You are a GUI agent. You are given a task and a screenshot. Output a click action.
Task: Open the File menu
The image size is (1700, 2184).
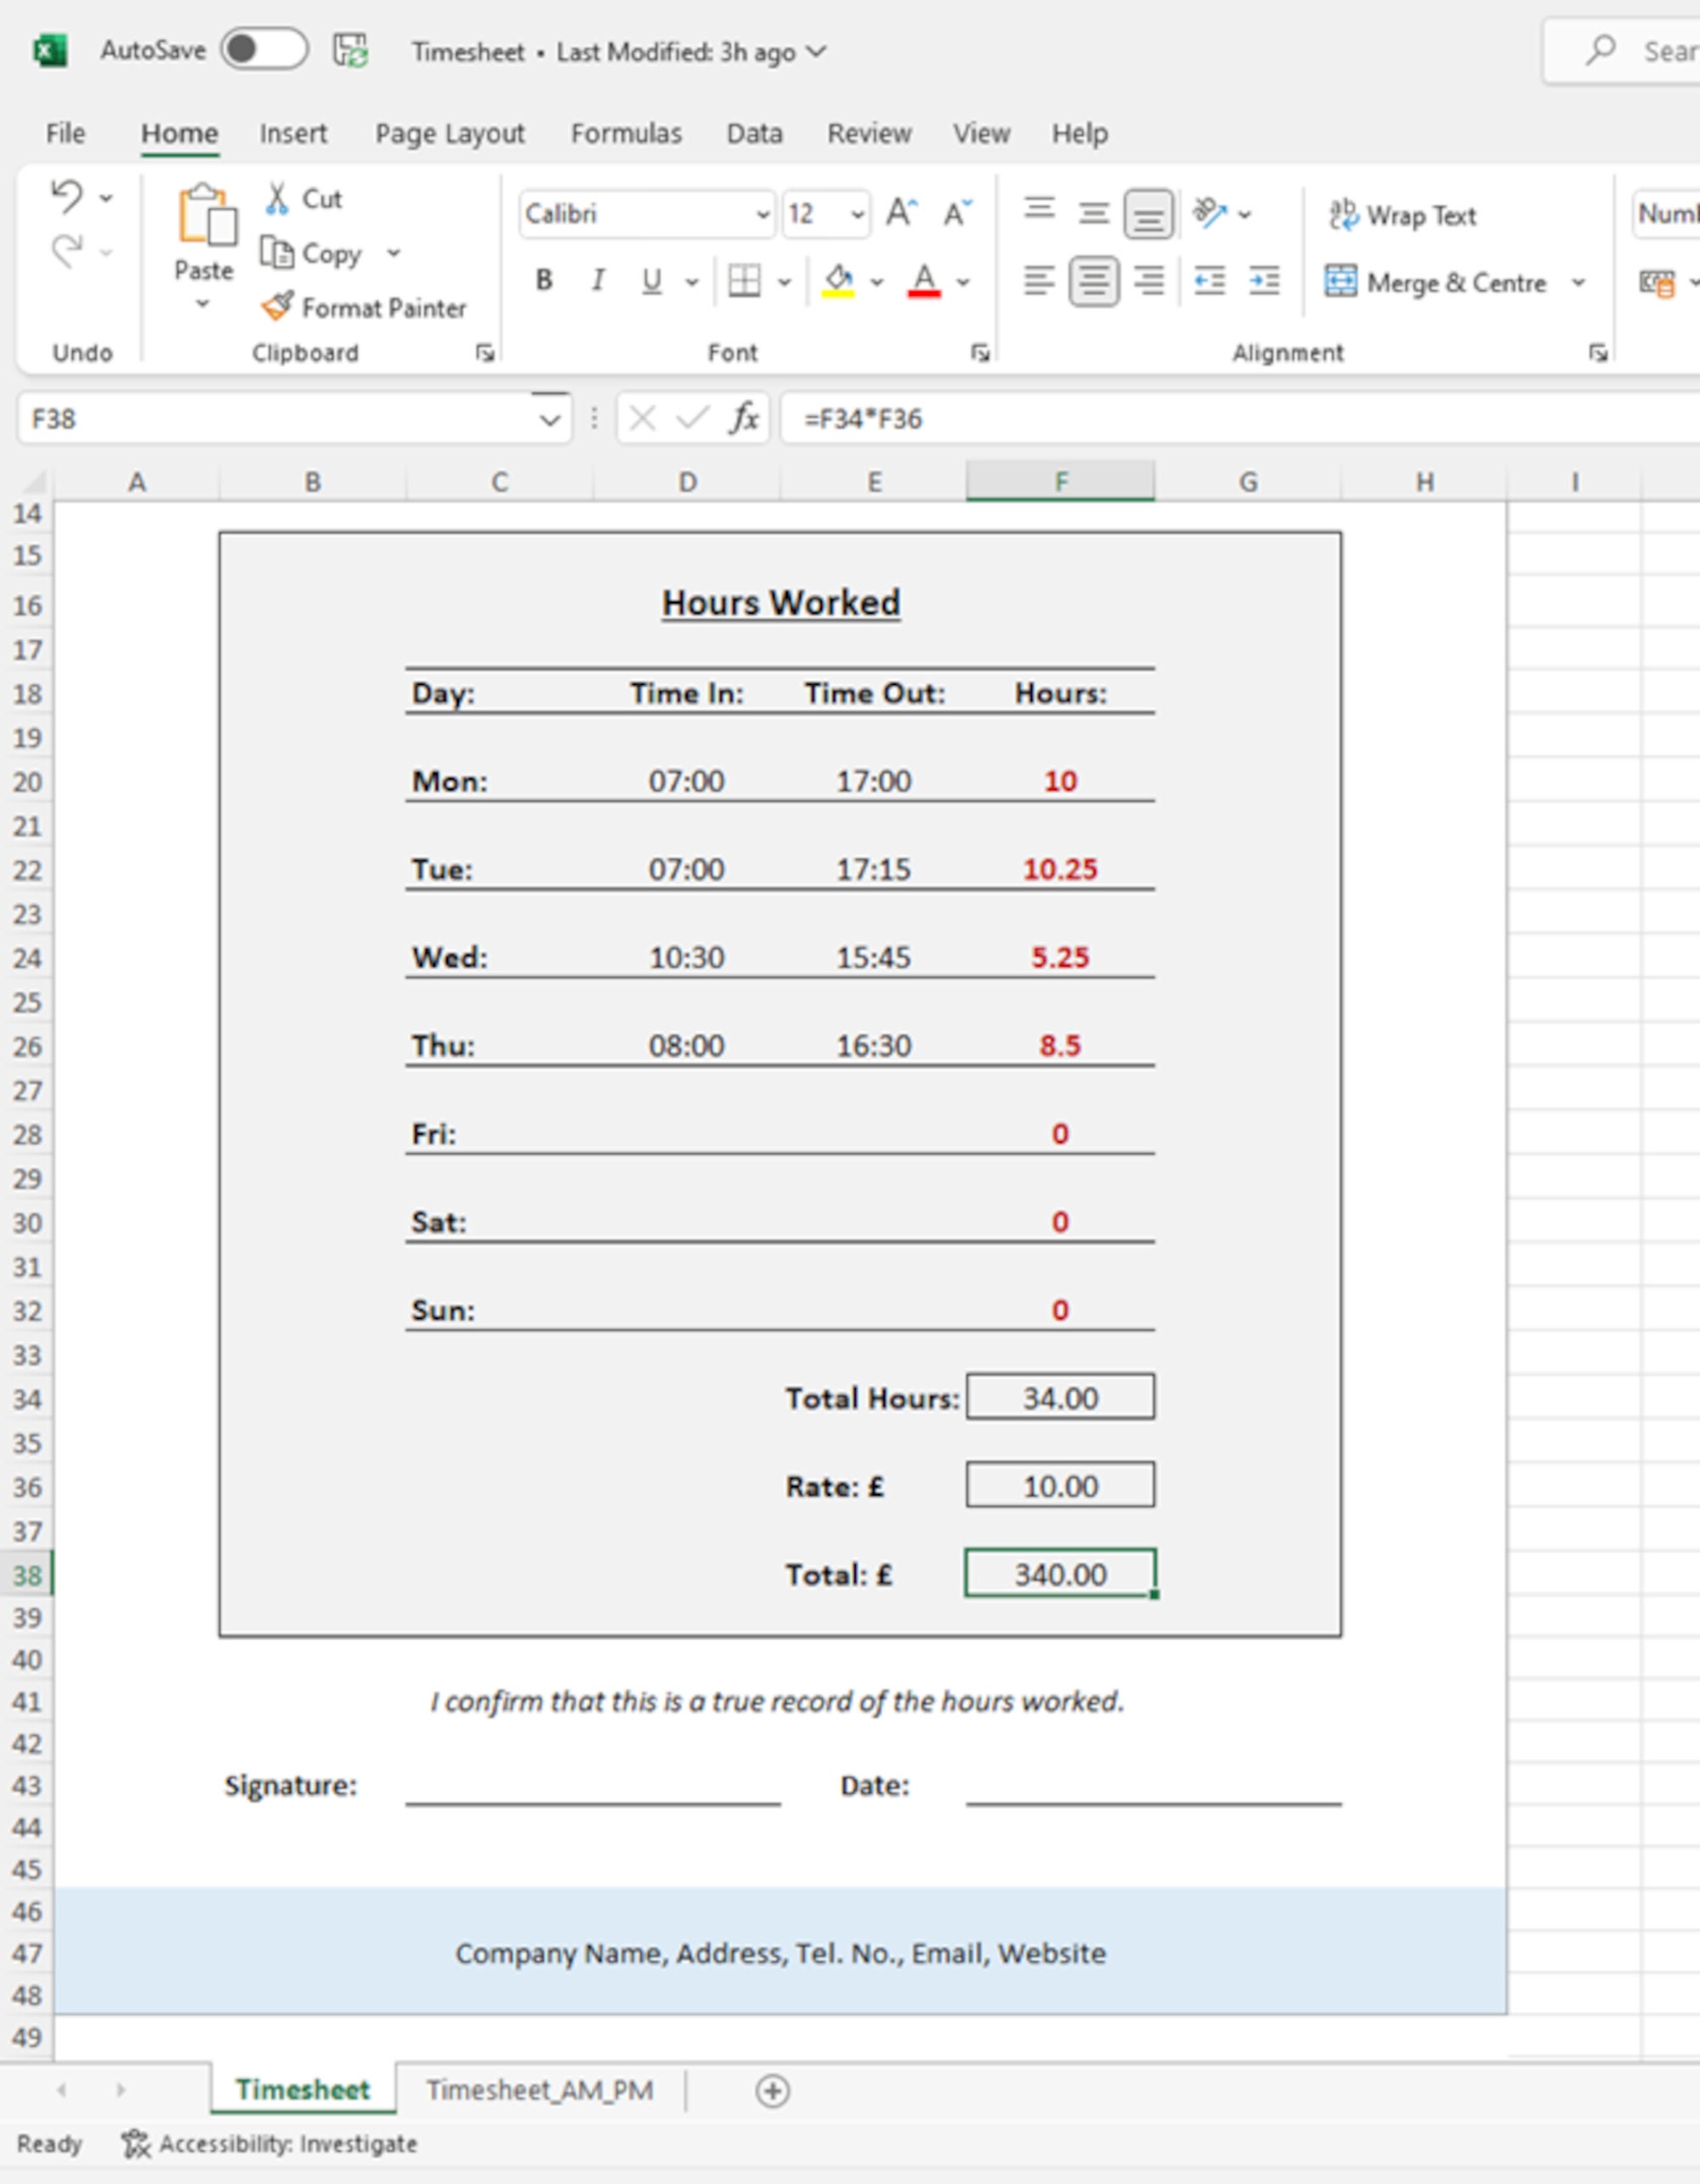65,133
